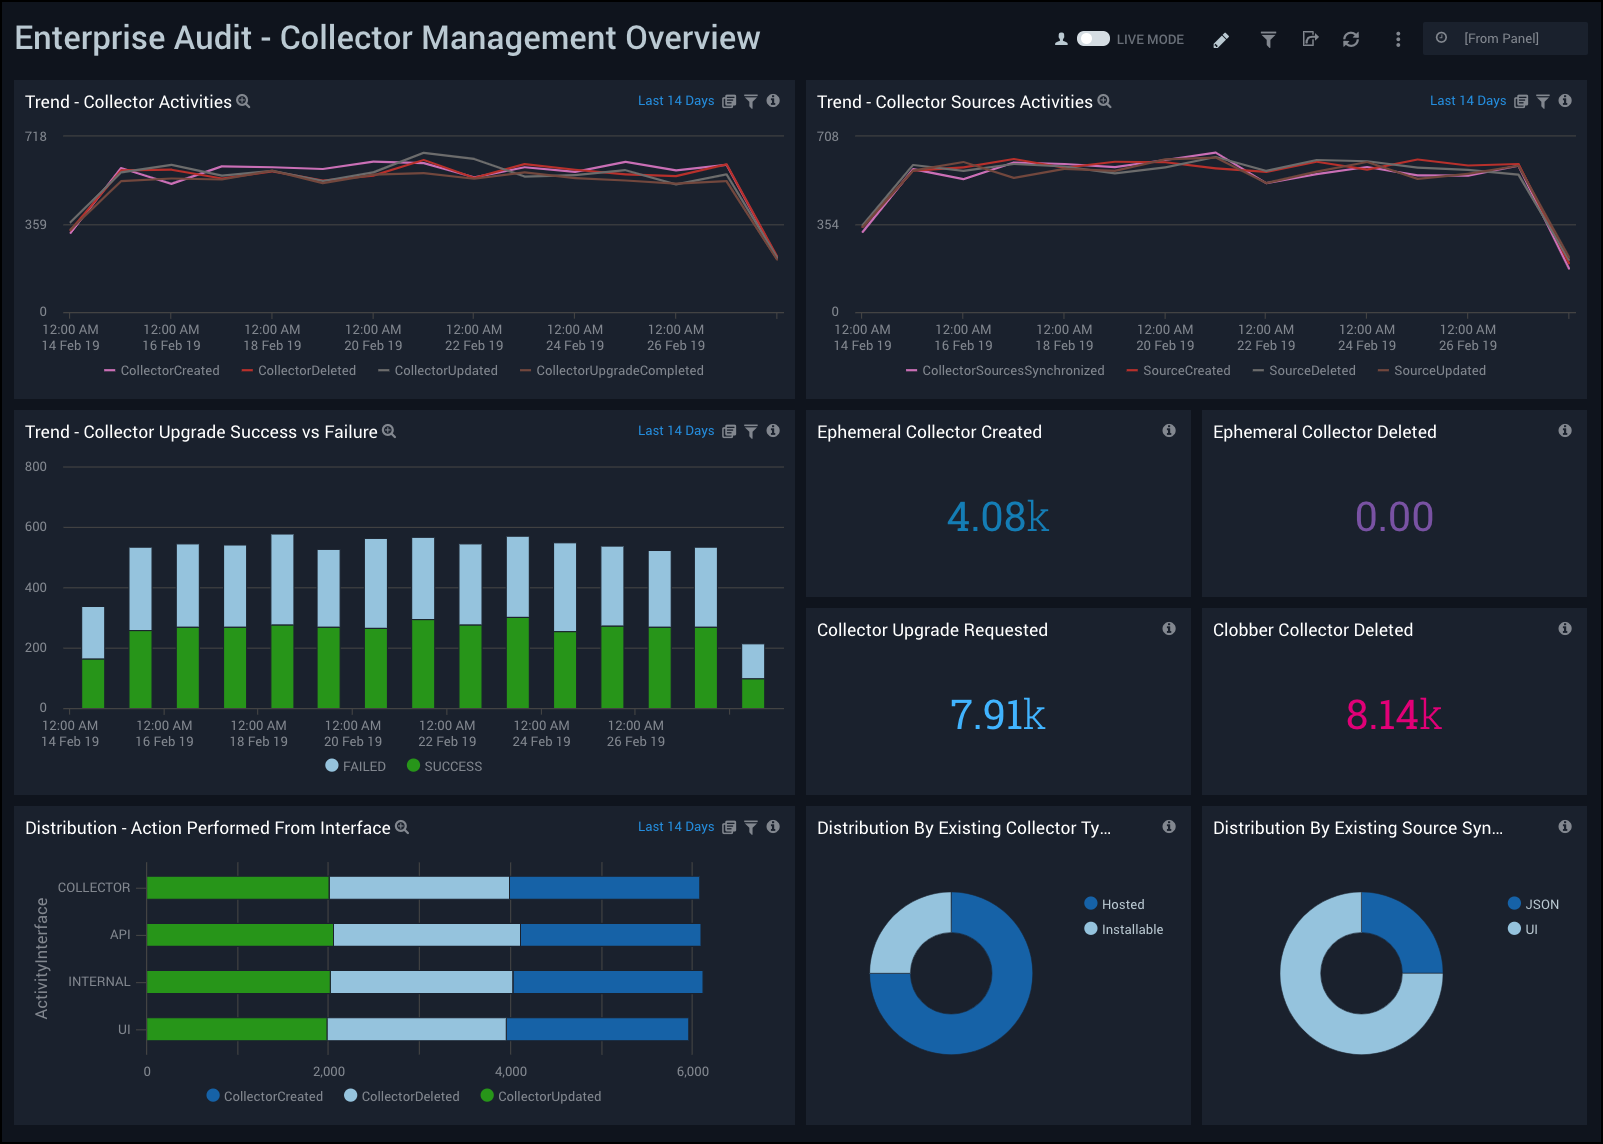Open magnifier on Trend - Collector Activities panel
The image size is (1603, 1144).
coord(243,102)
